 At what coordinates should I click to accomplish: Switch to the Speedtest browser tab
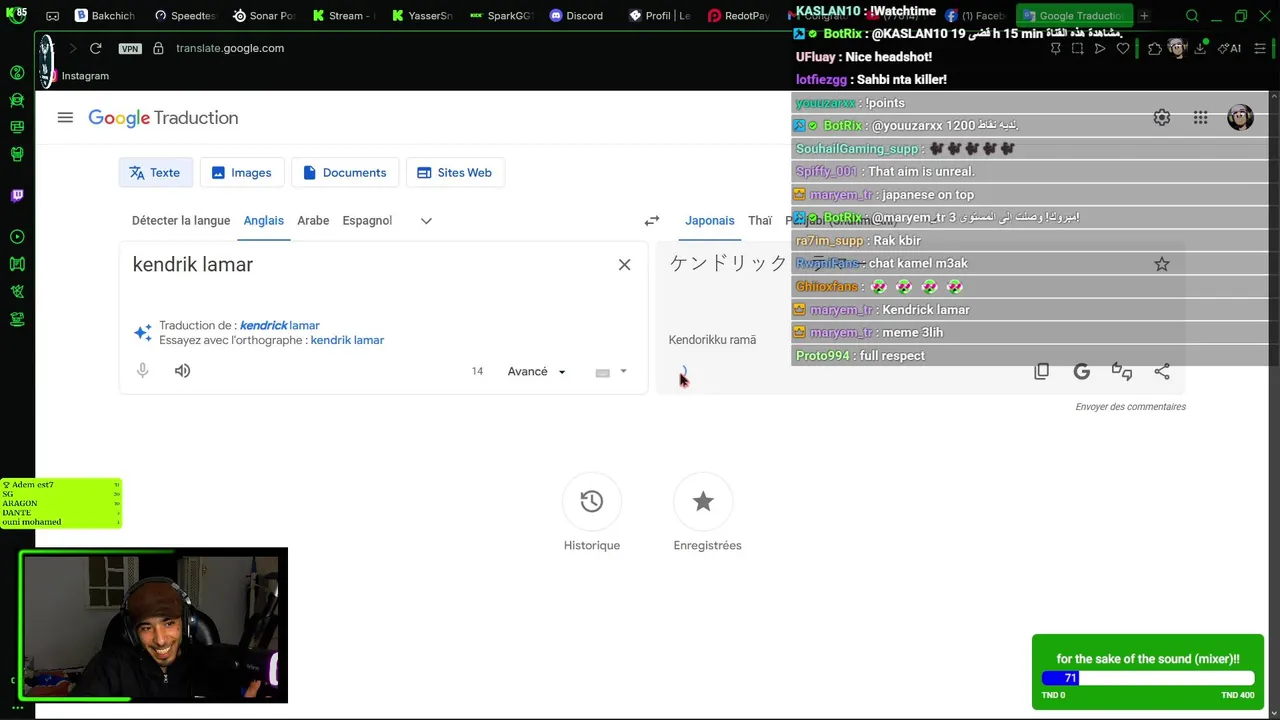(185, 16)
